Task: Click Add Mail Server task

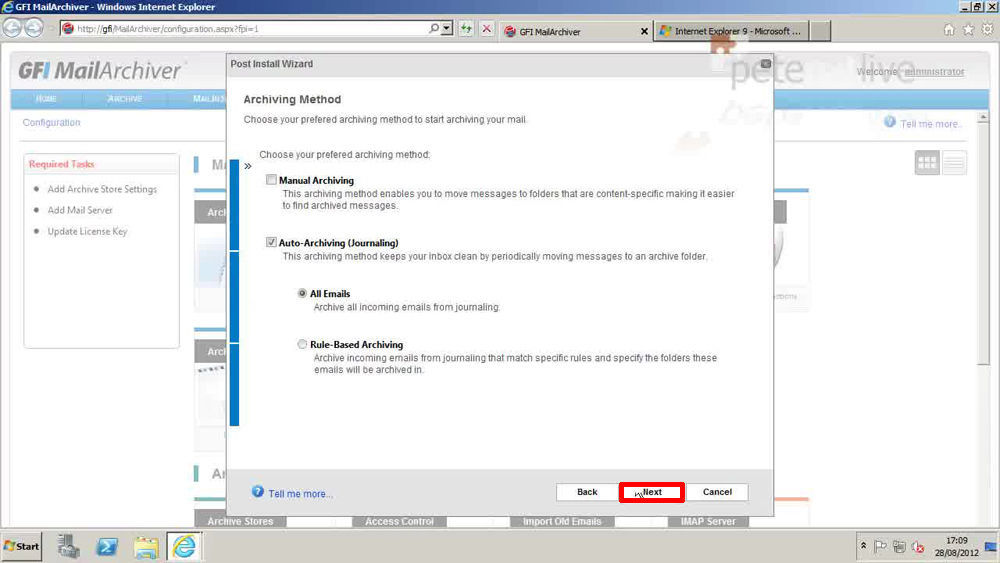Action: point(80,210)
